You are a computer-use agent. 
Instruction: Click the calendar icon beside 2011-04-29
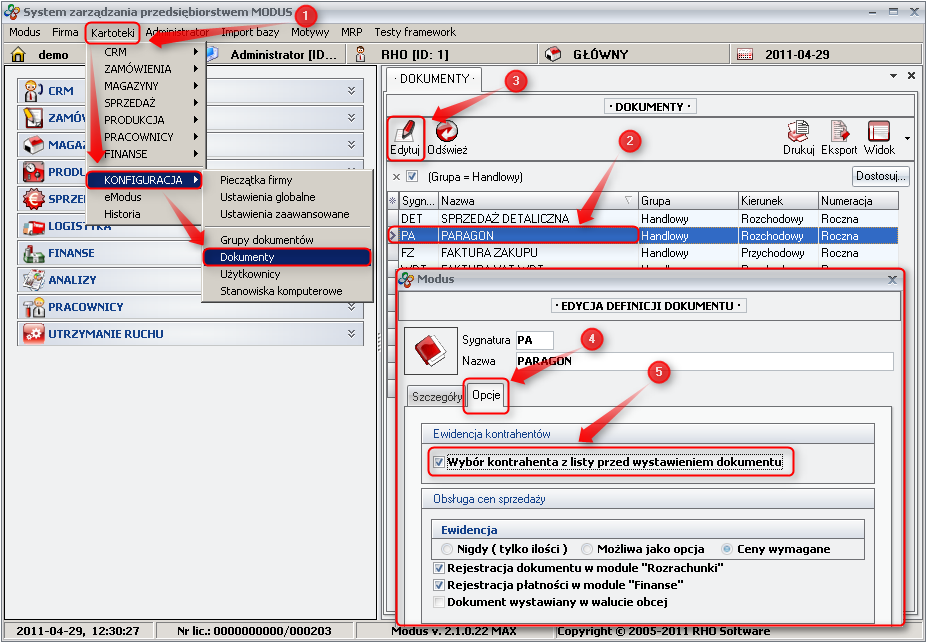[x=745, y=55]
